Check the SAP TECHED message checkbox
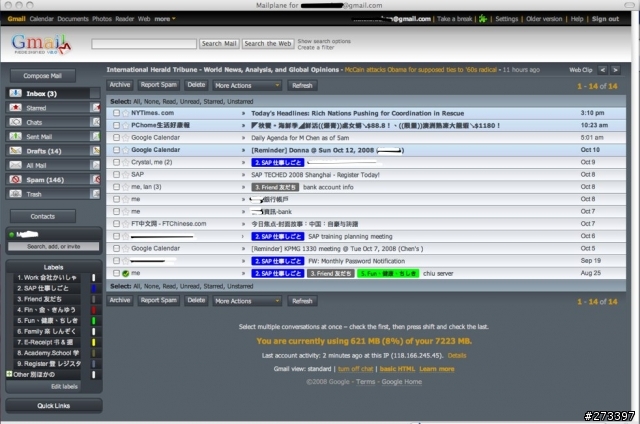This screenshot has width=640, height=424. (x=116, y=175)
